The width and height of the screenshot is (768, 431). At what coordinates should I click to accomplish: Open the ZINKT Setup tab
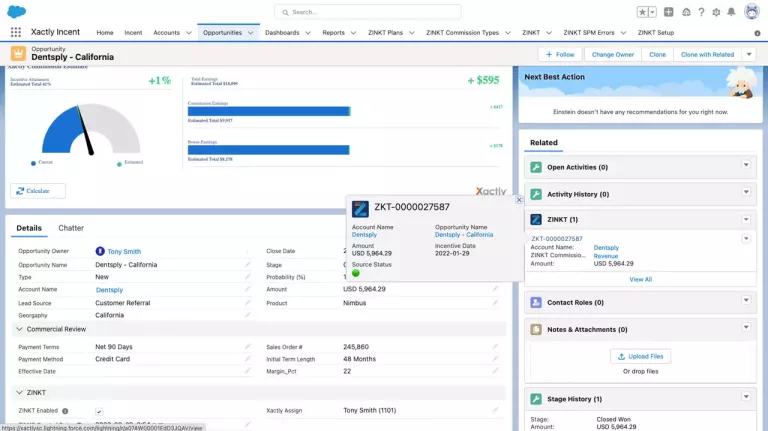tap(656, 33)
